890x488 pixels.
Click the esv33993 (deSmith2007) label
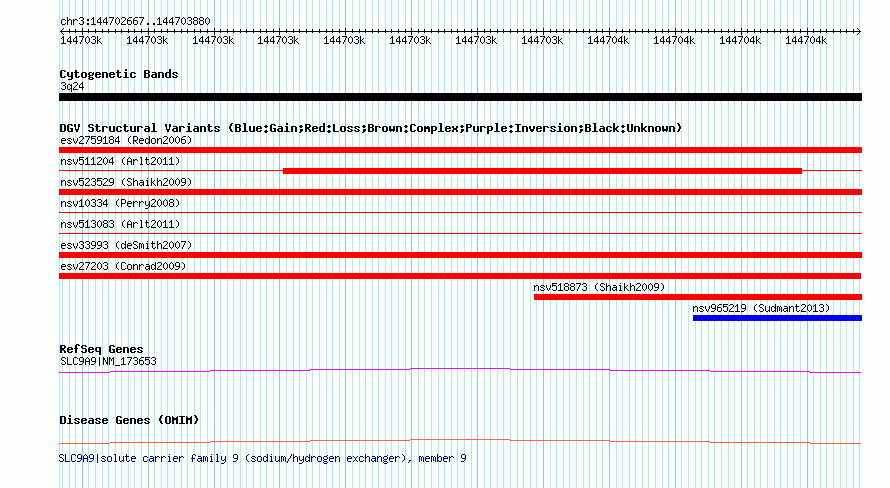pyautogui.click(x=126, y=245)
